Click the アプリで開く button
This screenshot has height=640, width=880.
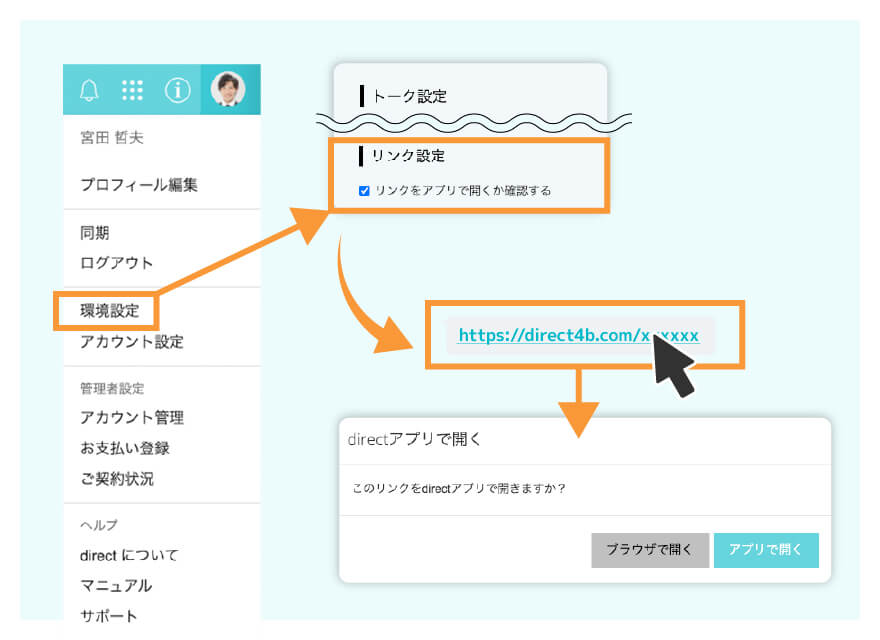click(767, 550)
